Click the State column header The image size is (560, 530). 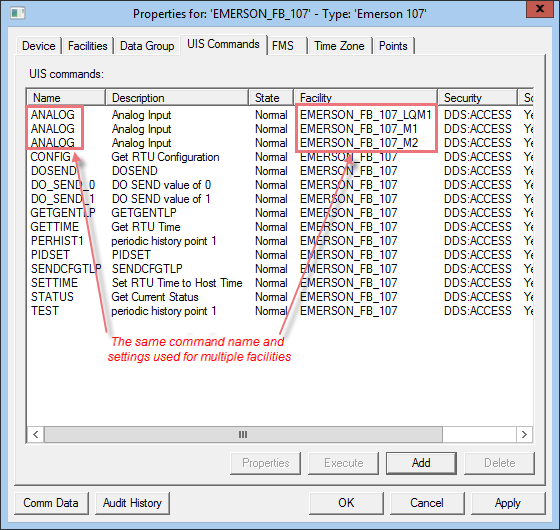271,98
